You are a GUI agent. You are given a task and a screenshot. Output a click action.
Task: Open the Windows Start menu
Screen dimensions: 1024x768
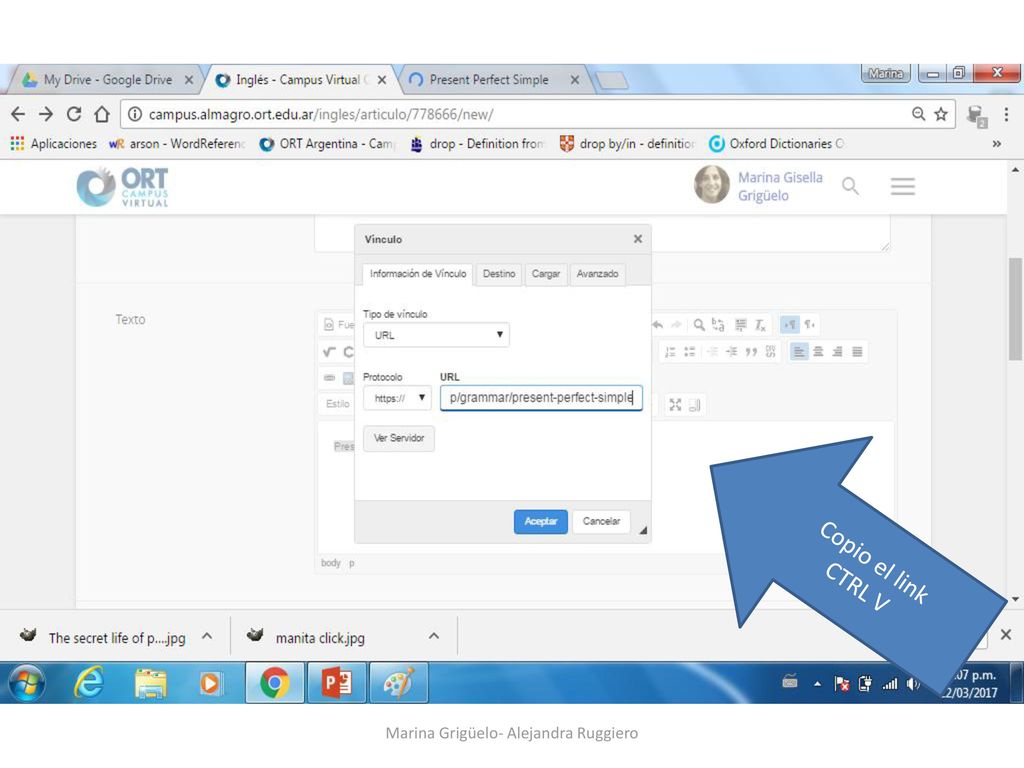click(27, 683)
